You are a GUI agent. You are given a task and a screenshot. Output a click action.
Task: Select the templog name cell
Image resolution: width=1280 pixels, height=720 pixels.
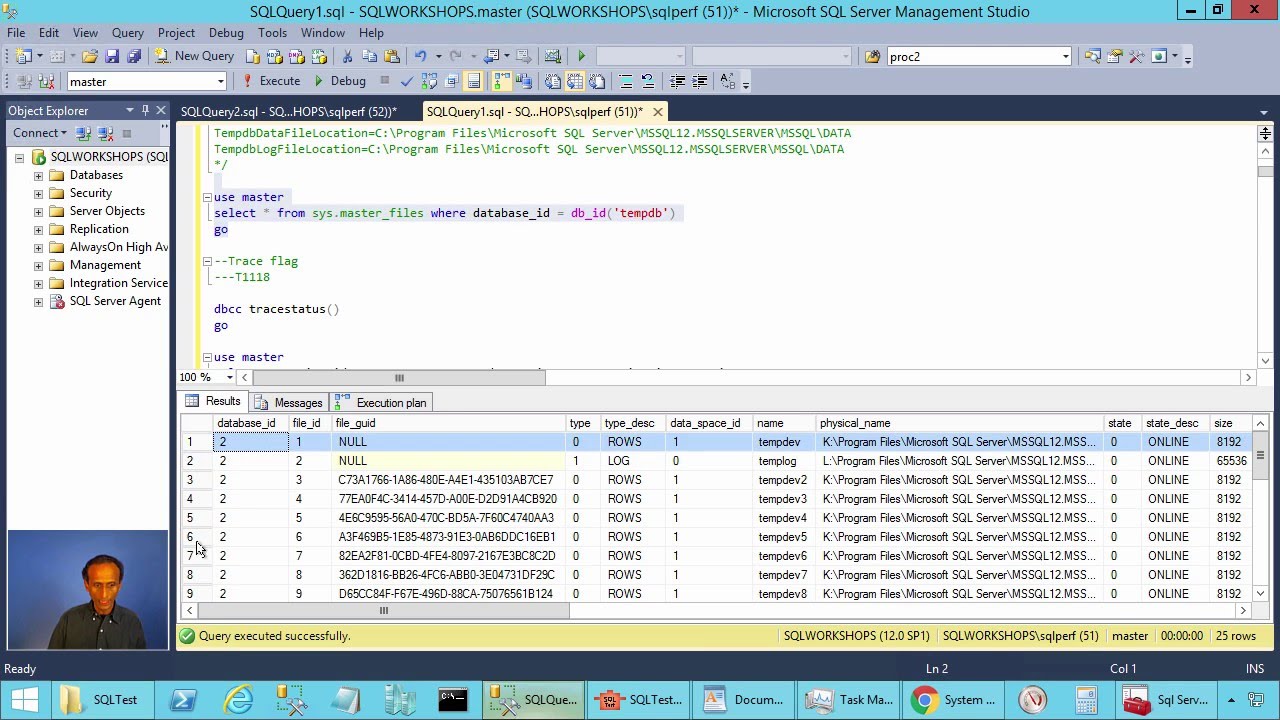(x=785, y=460)
